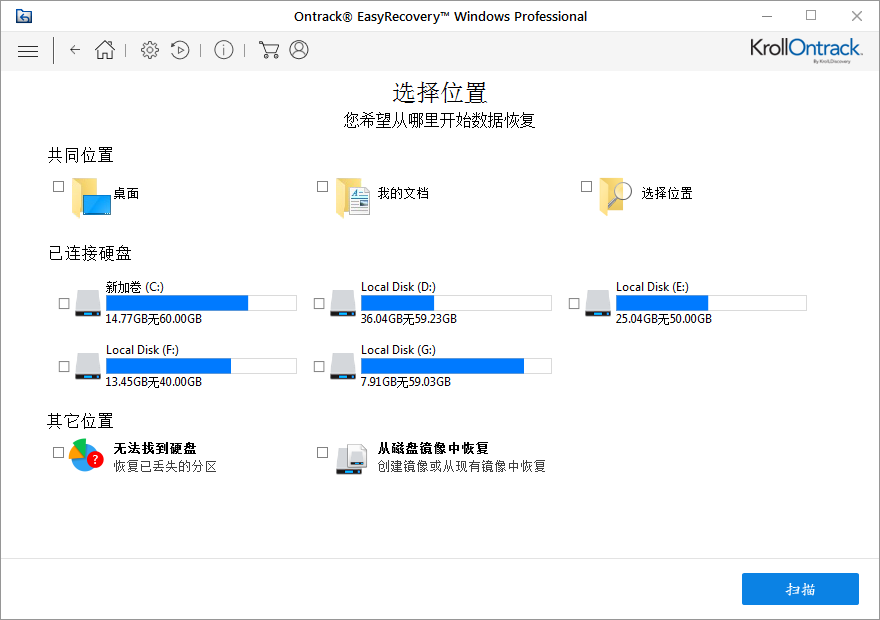This screenshot has height=620, width=880.
Task: Click the hard drive icon for 新加卷 (C:)
Action: (x=87, y=303)
